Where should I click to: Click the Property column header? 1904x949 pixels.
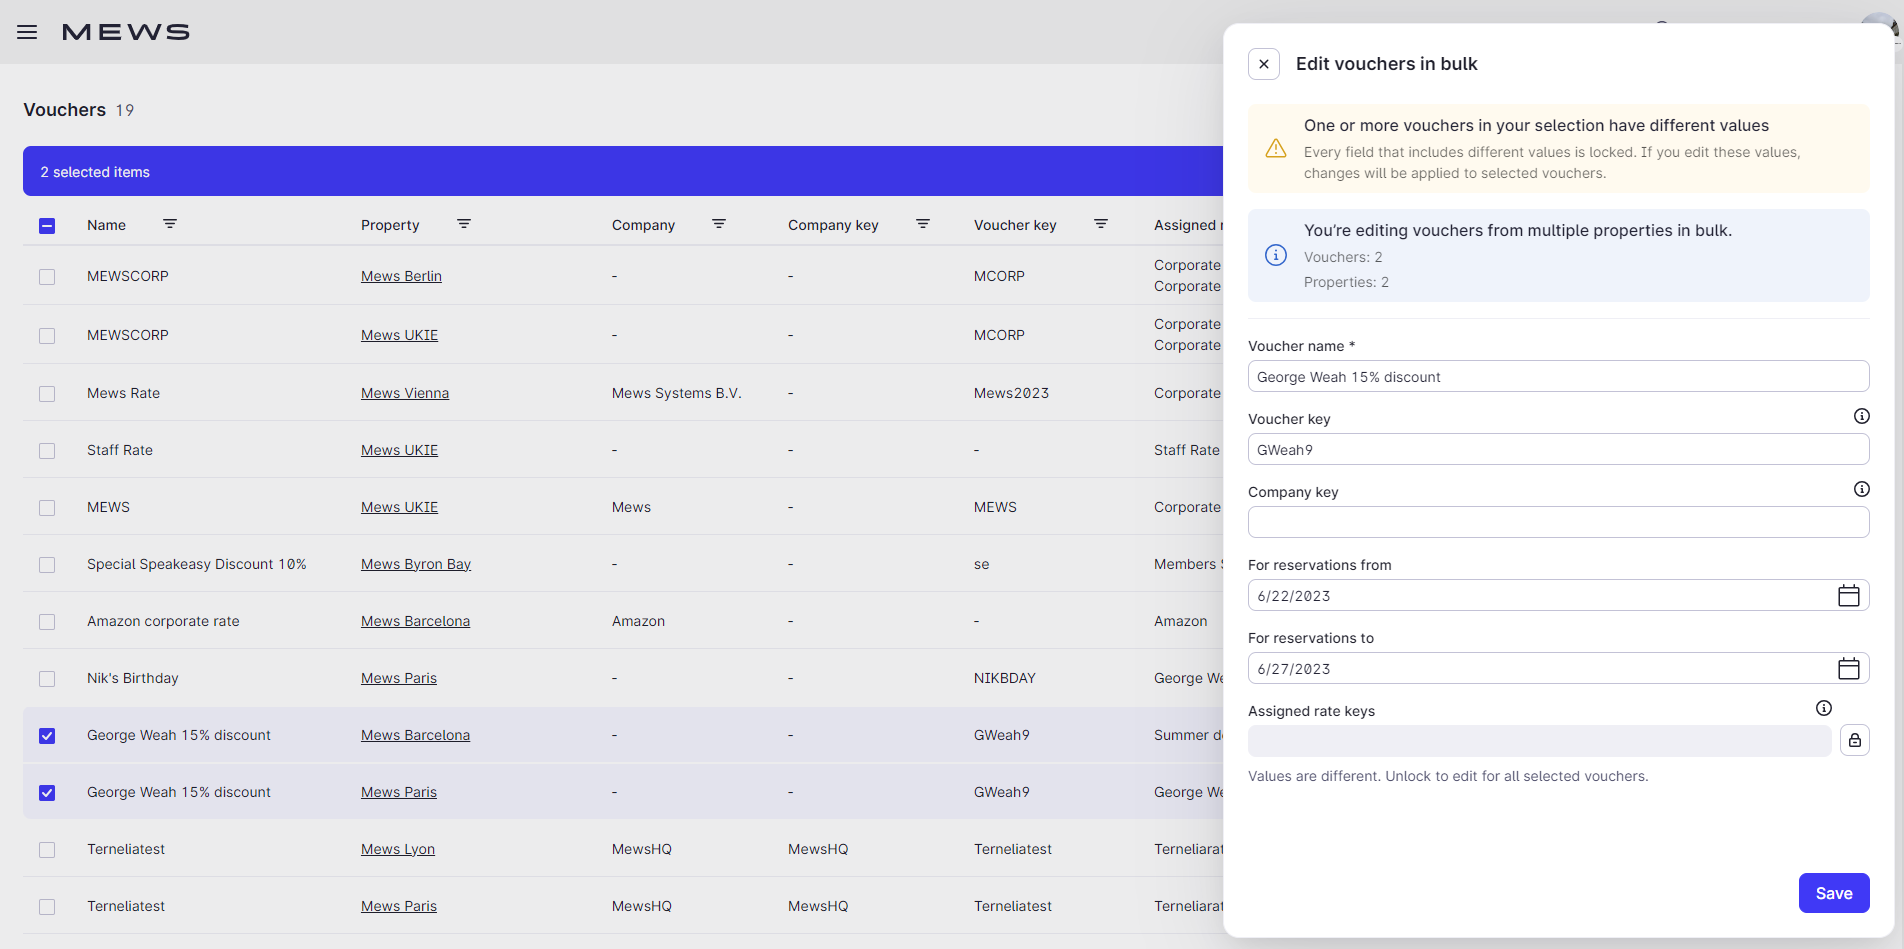pyautogui.click(x=390, y=225)
